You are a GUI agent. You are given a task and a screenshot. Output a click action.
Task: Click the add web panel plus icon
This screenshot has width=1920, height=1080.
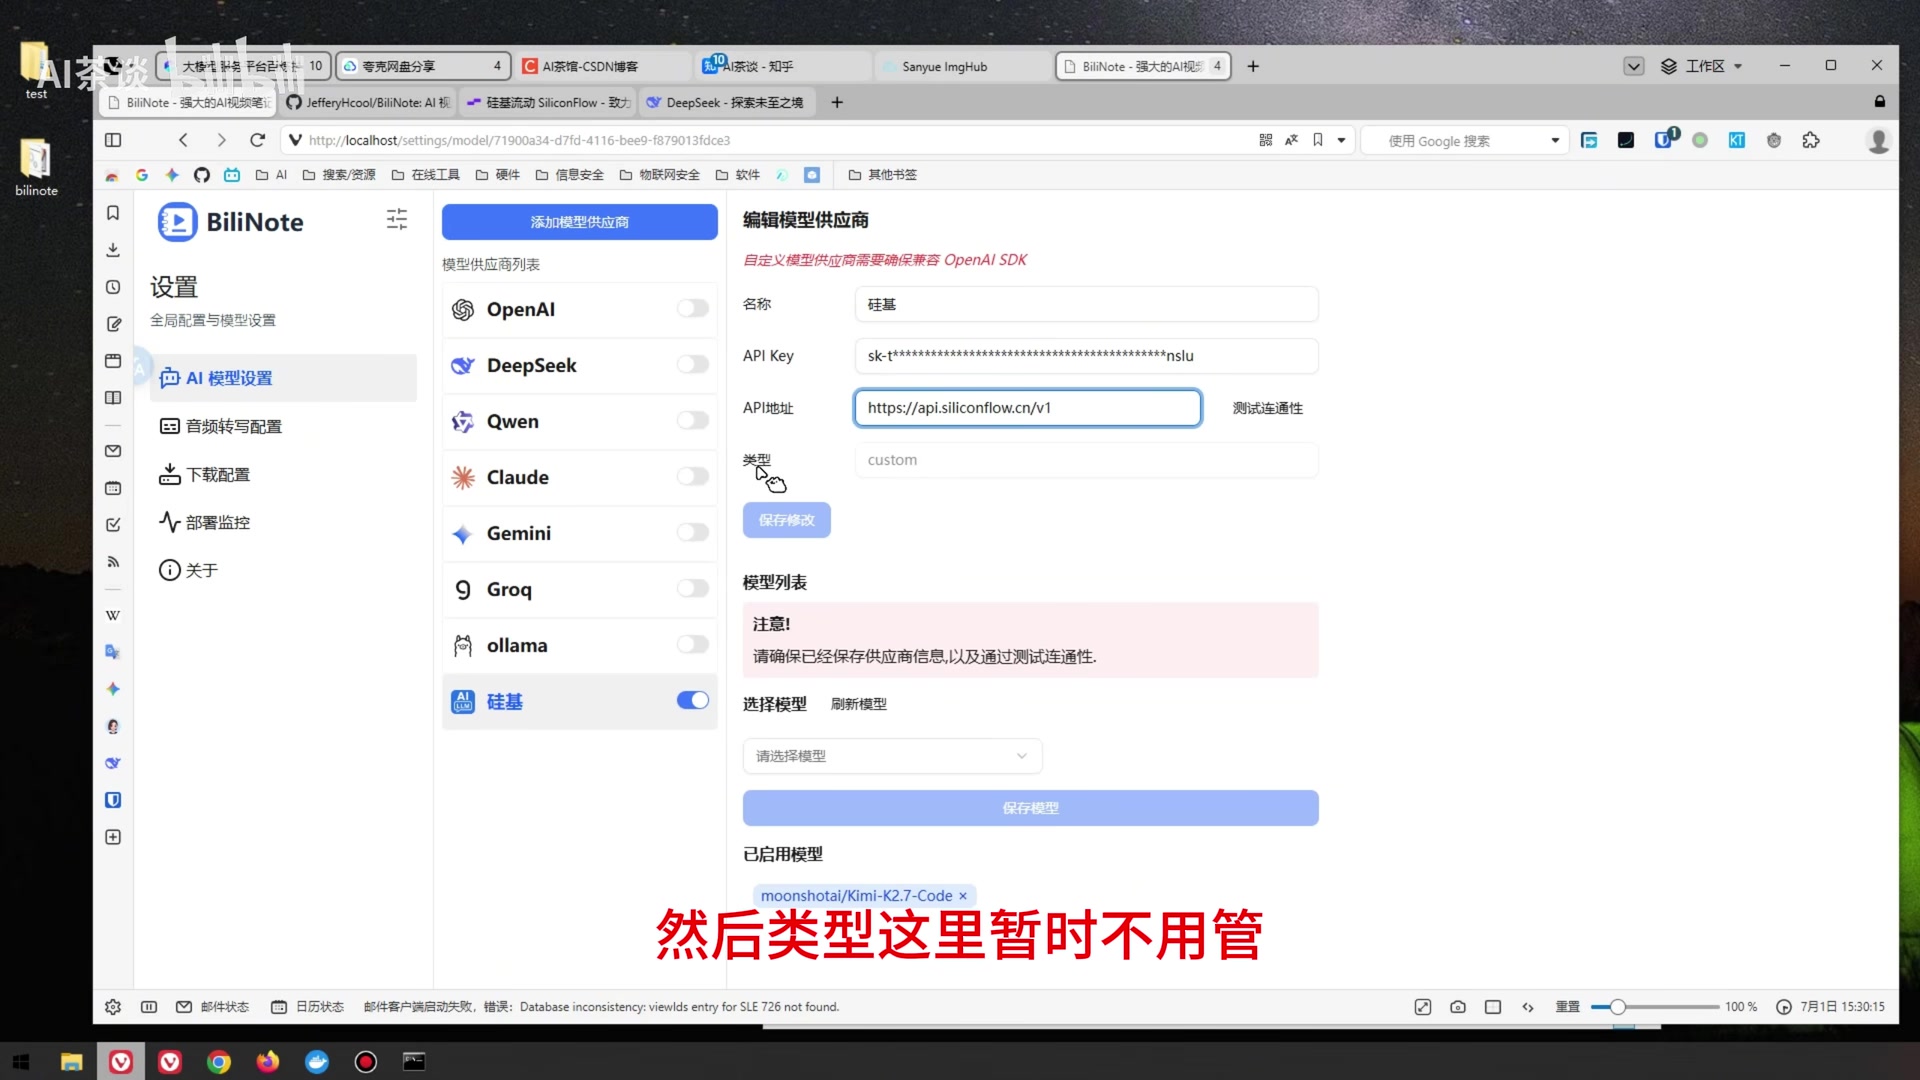113,837
